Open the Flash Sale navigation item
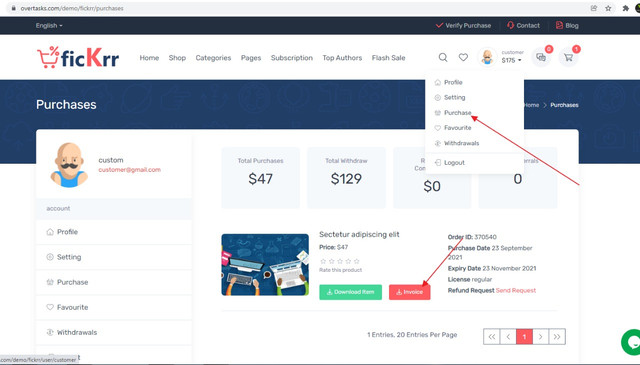The height and width of the screenshot is (365, 640). coord(388,58)
